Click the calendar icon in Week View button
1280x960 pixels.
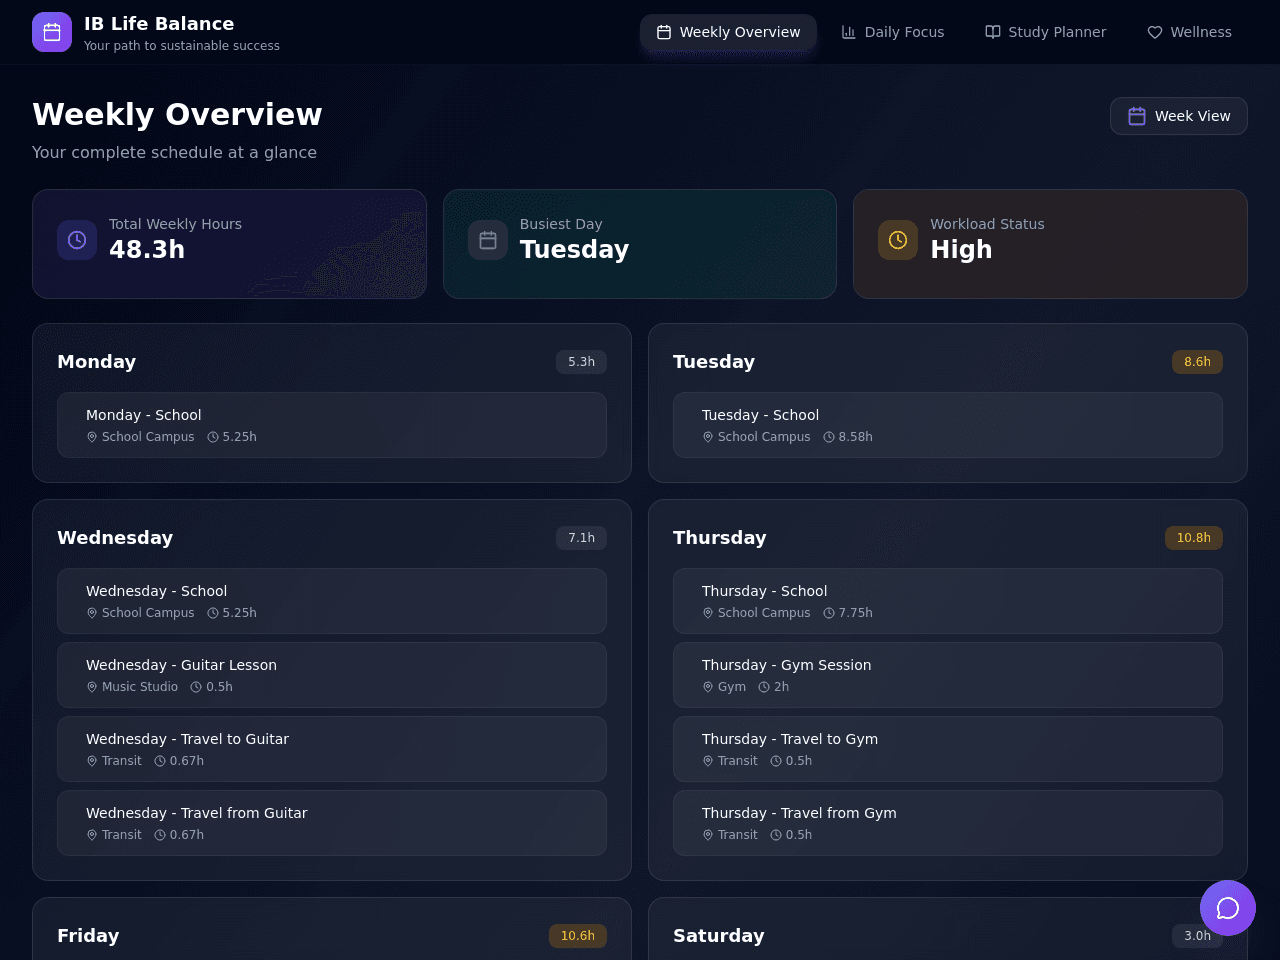[1137, 116]
